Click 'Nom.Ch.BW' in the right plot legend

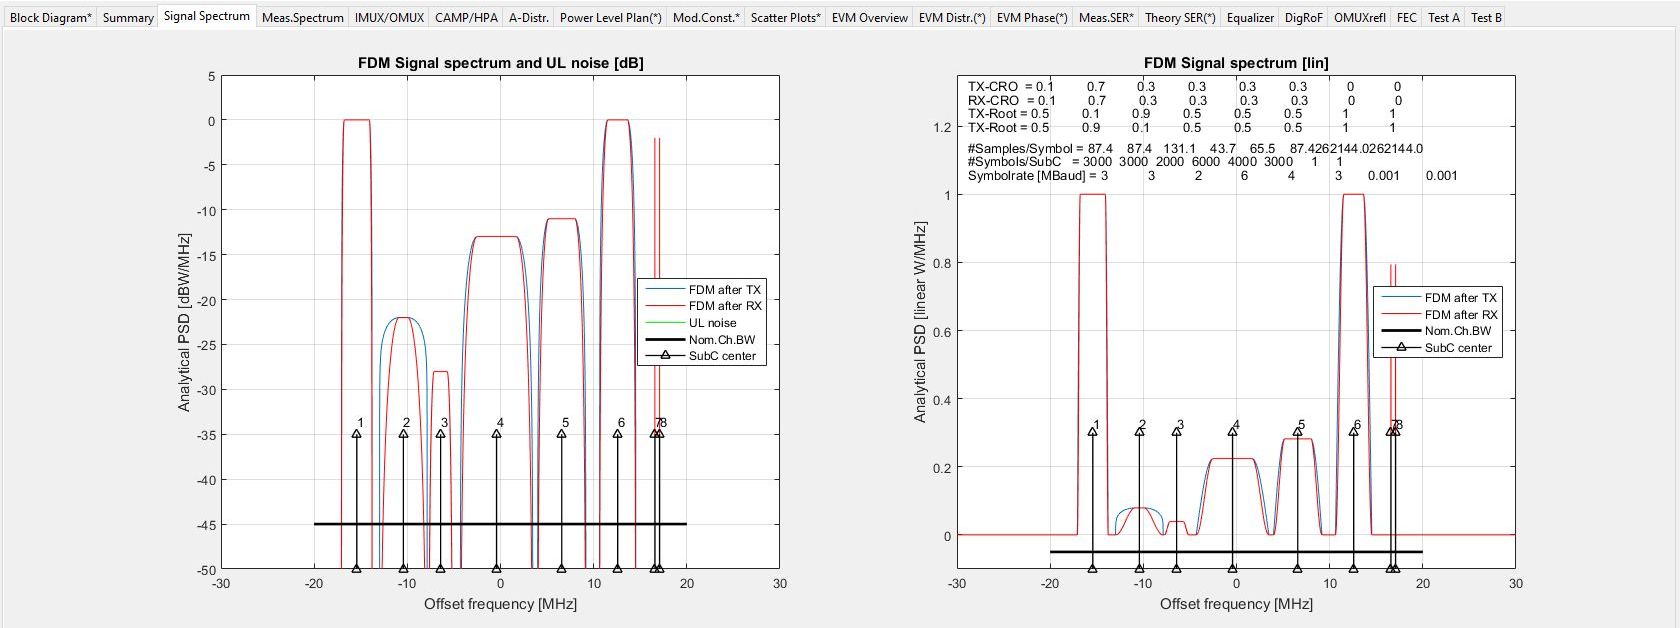[1458, 331]
